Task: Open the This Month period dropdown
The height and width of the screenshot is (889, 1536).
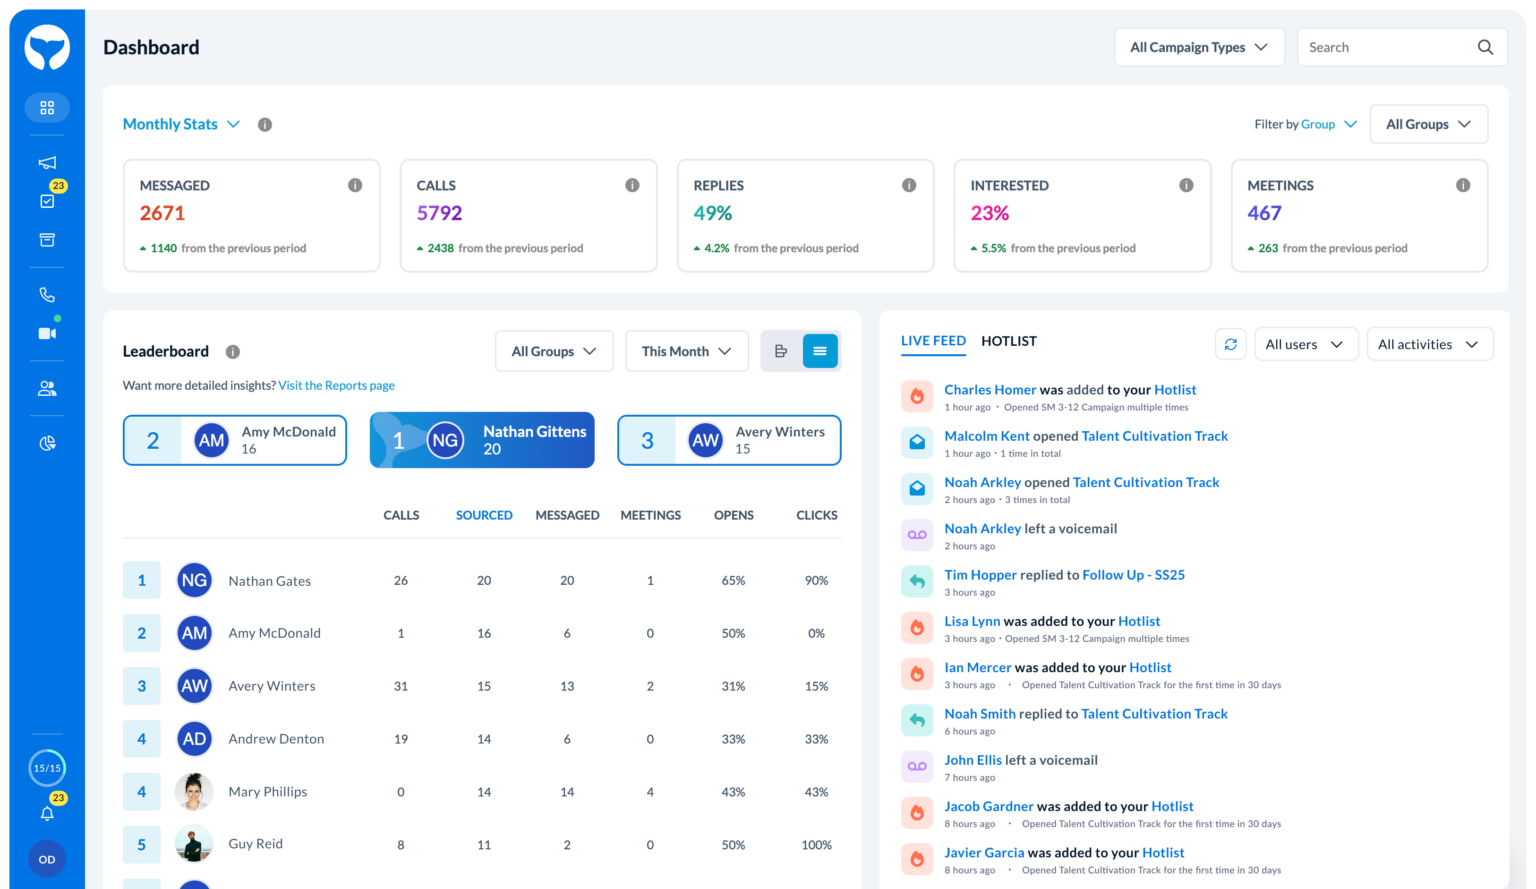Action: pyautogui.click(x=686, y=351)
